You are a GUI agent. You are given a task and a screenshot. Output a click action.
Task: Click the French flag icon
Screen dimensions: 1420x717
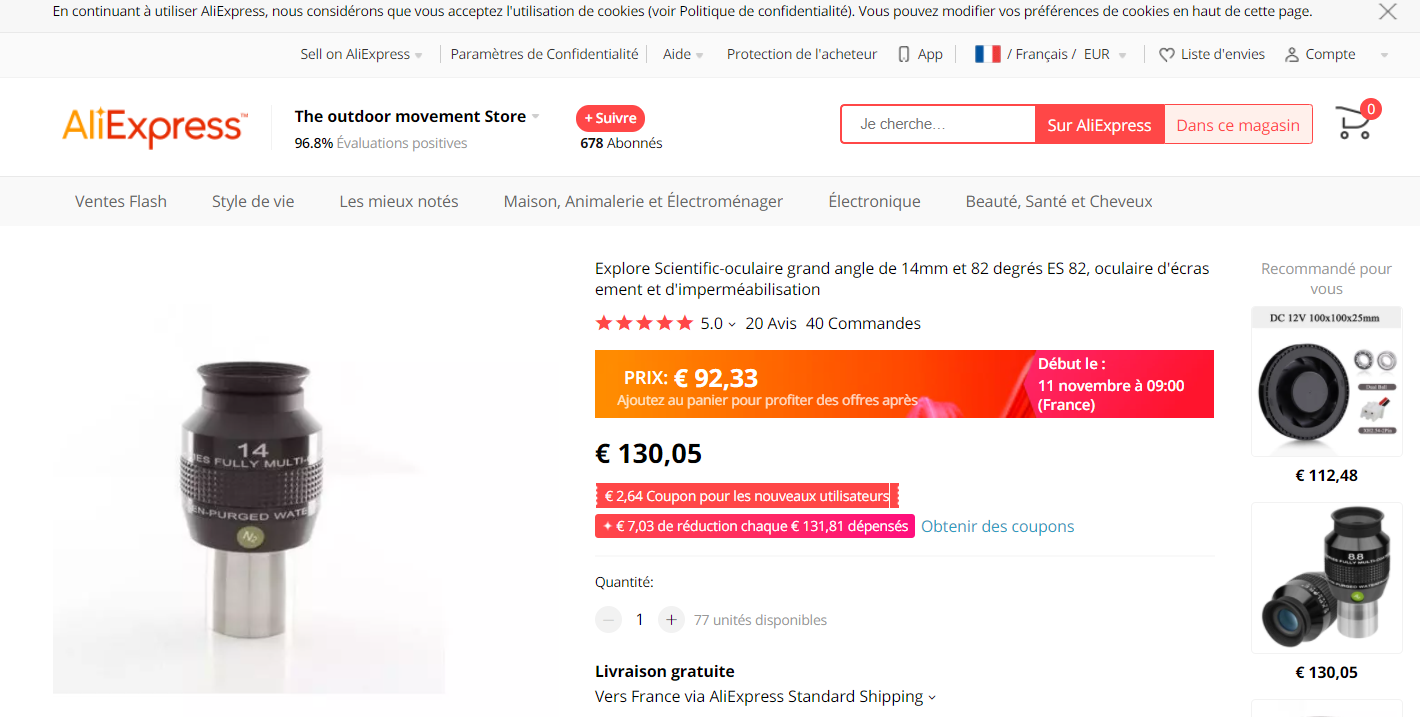coord(987,54)
